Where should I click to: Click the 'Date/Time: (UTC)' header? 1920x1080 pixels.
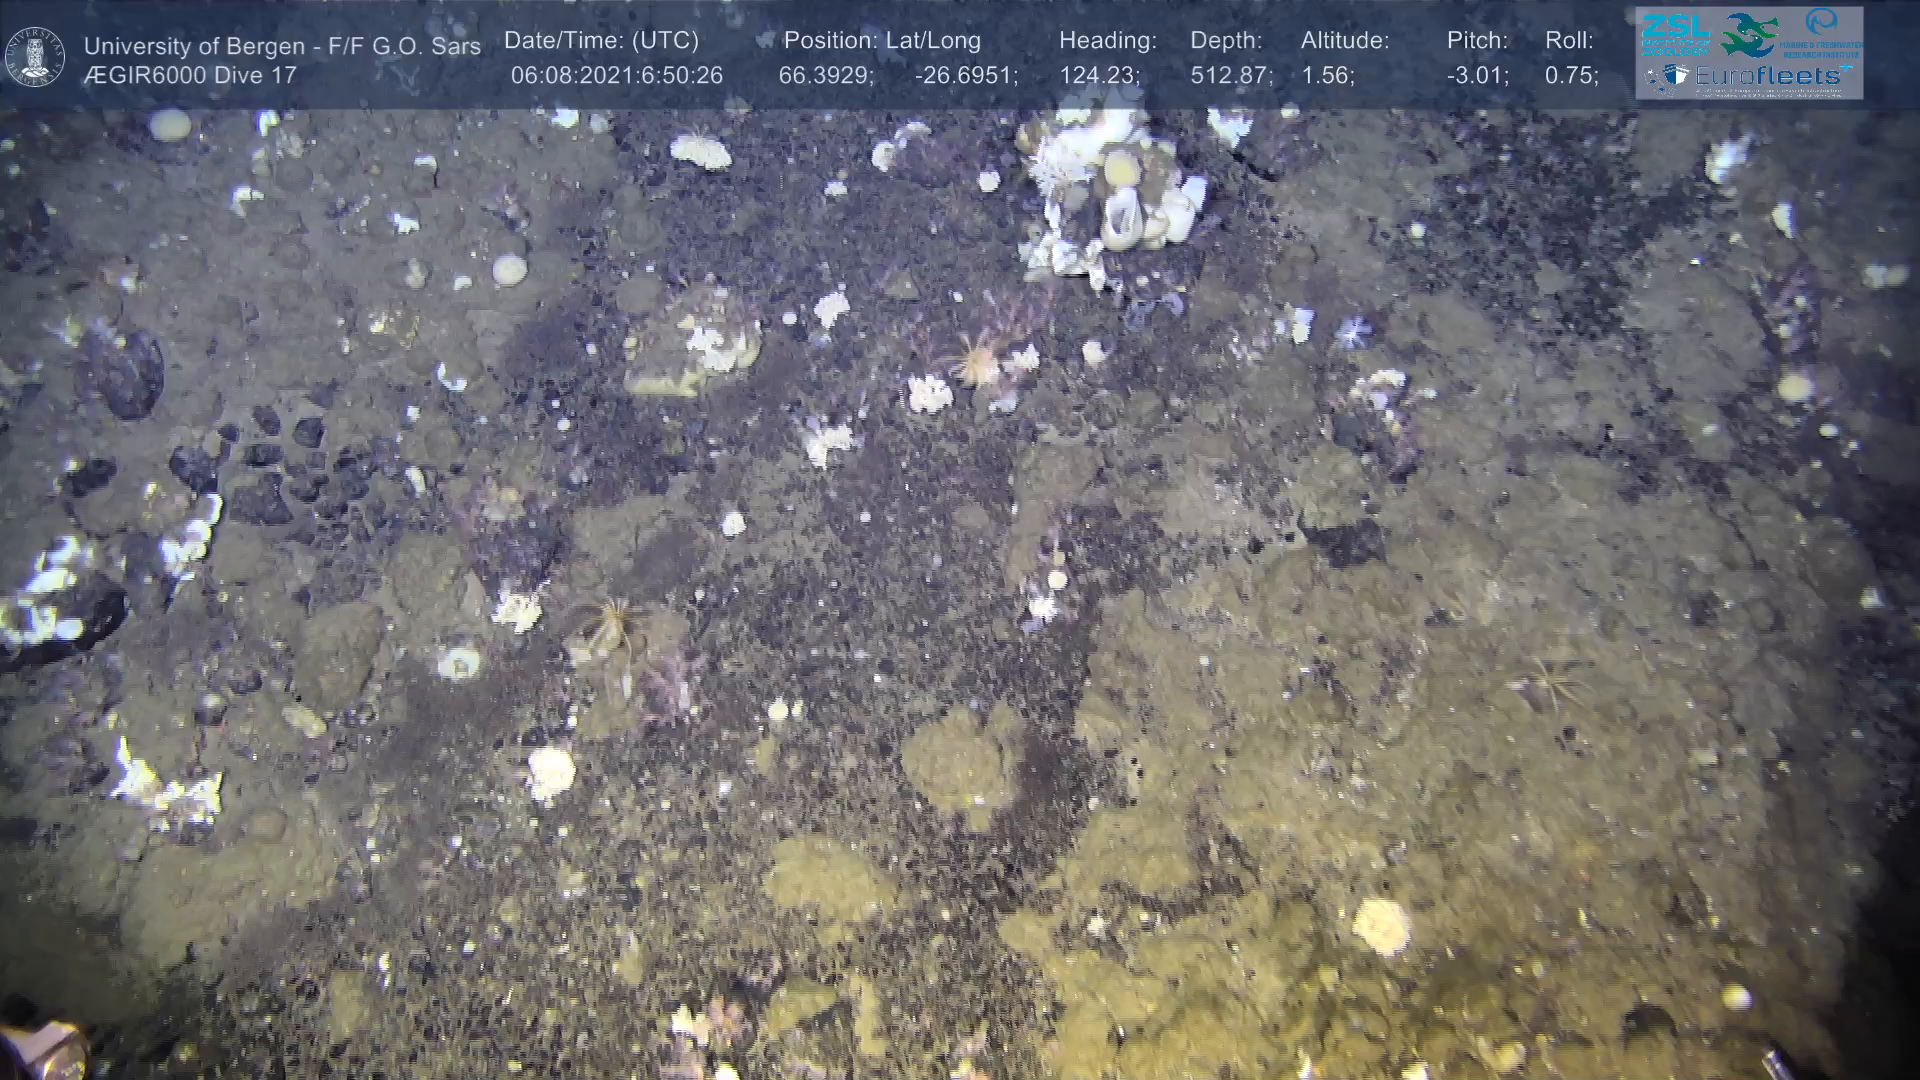click(601, 41)
